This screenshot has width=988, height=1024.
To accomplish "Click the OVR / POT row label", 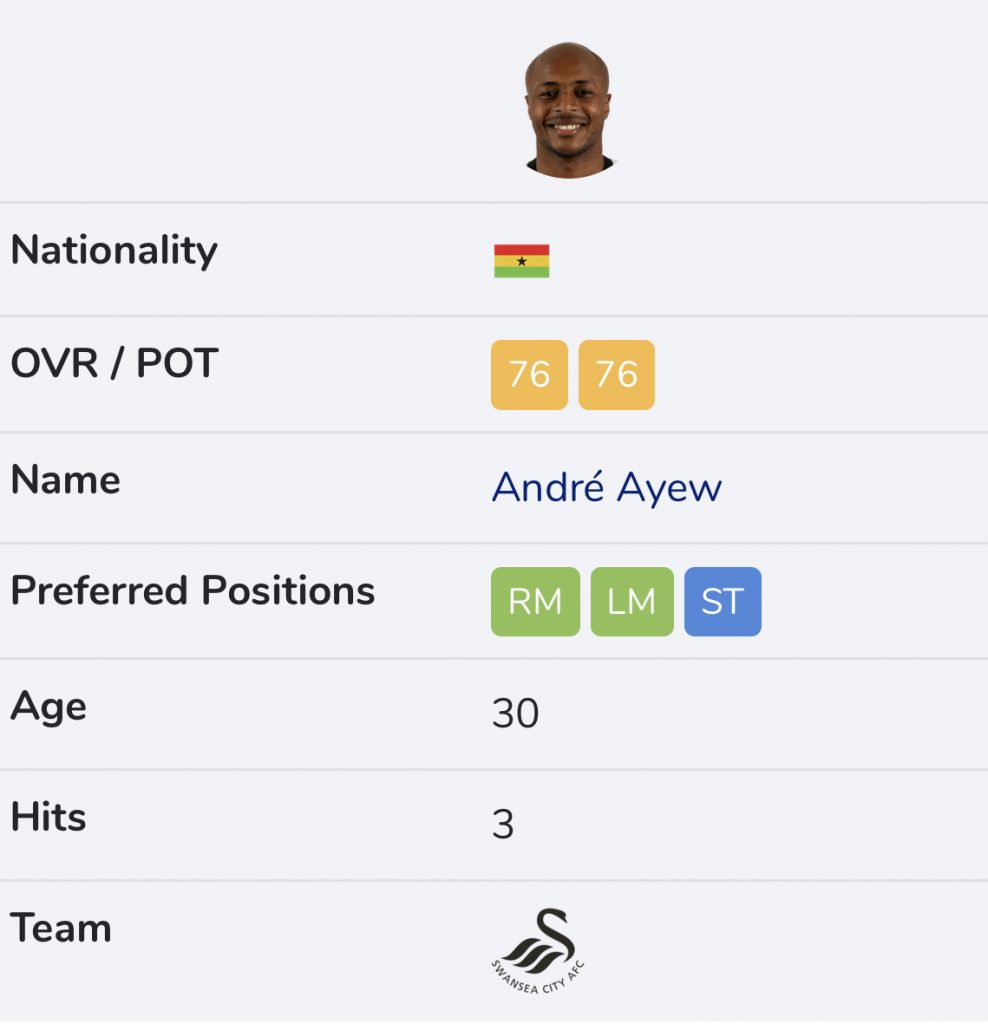I will pos(114,363).
